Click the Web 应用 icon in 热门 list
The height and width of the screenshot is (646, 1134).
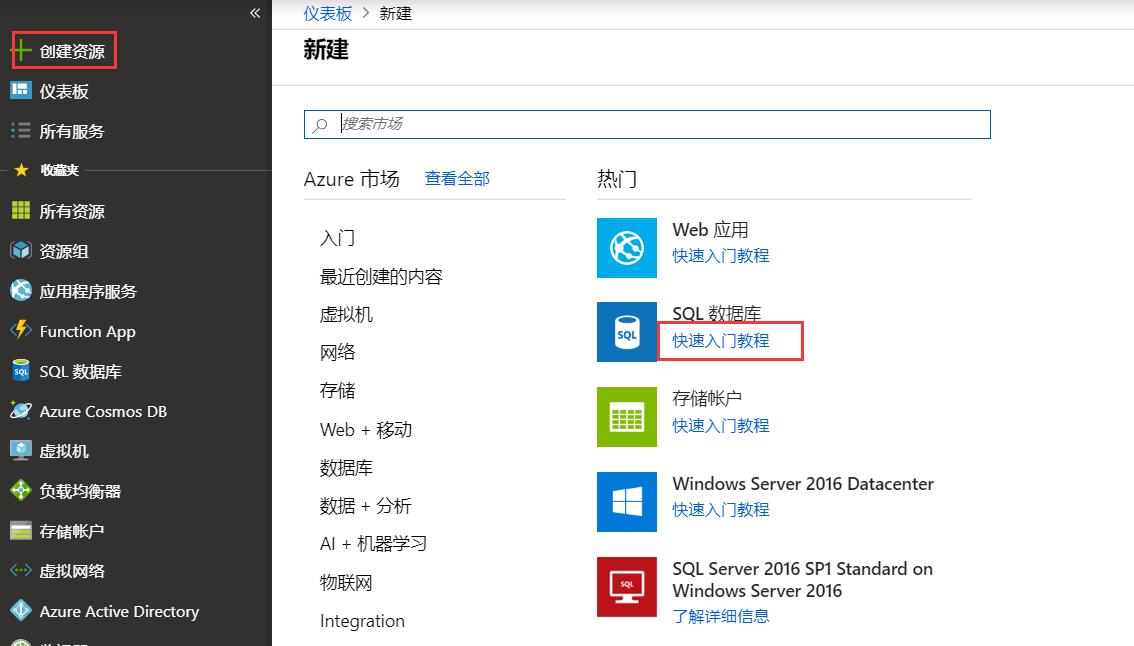tap(626, 248)
